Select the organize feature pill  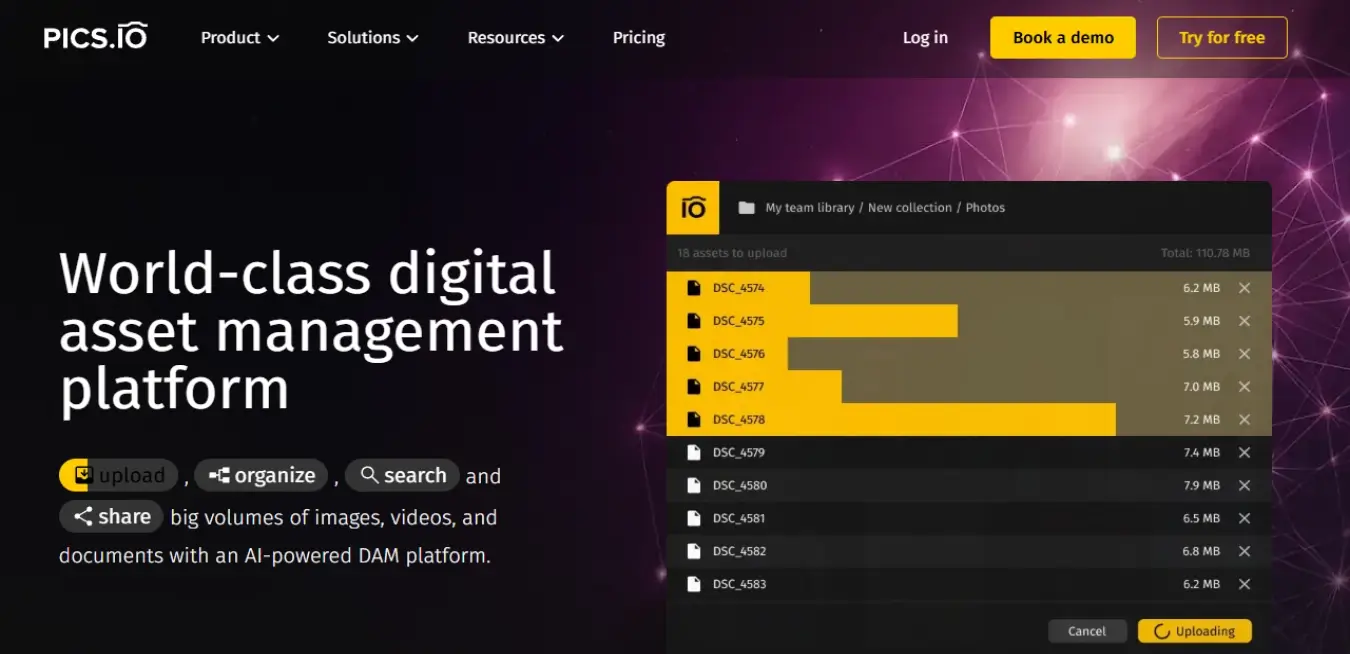[261, 475]
